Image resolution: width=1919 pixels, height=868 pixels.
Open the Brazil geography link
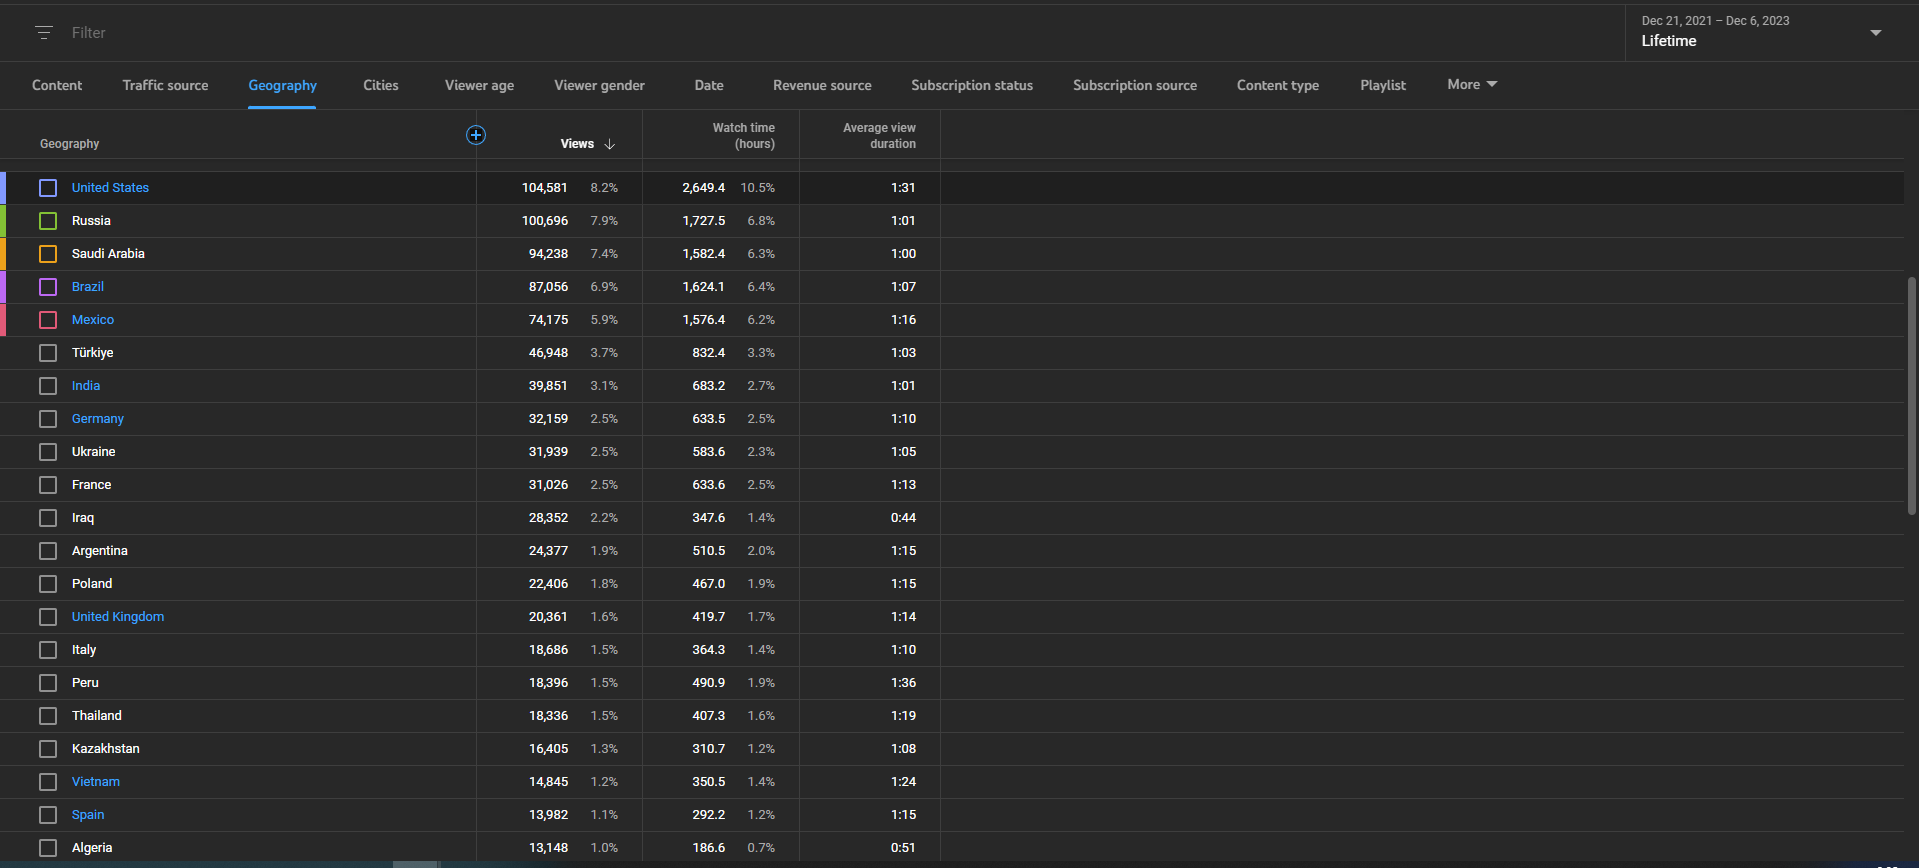88,287
